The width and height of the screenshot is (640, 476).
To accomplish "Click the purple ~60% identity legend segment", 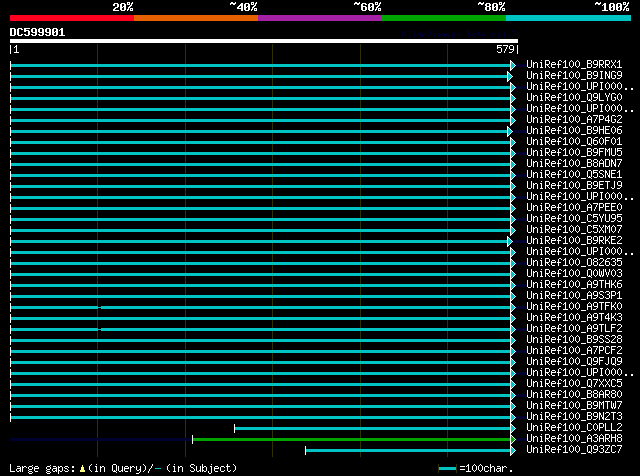I will (x=320, y=18).
